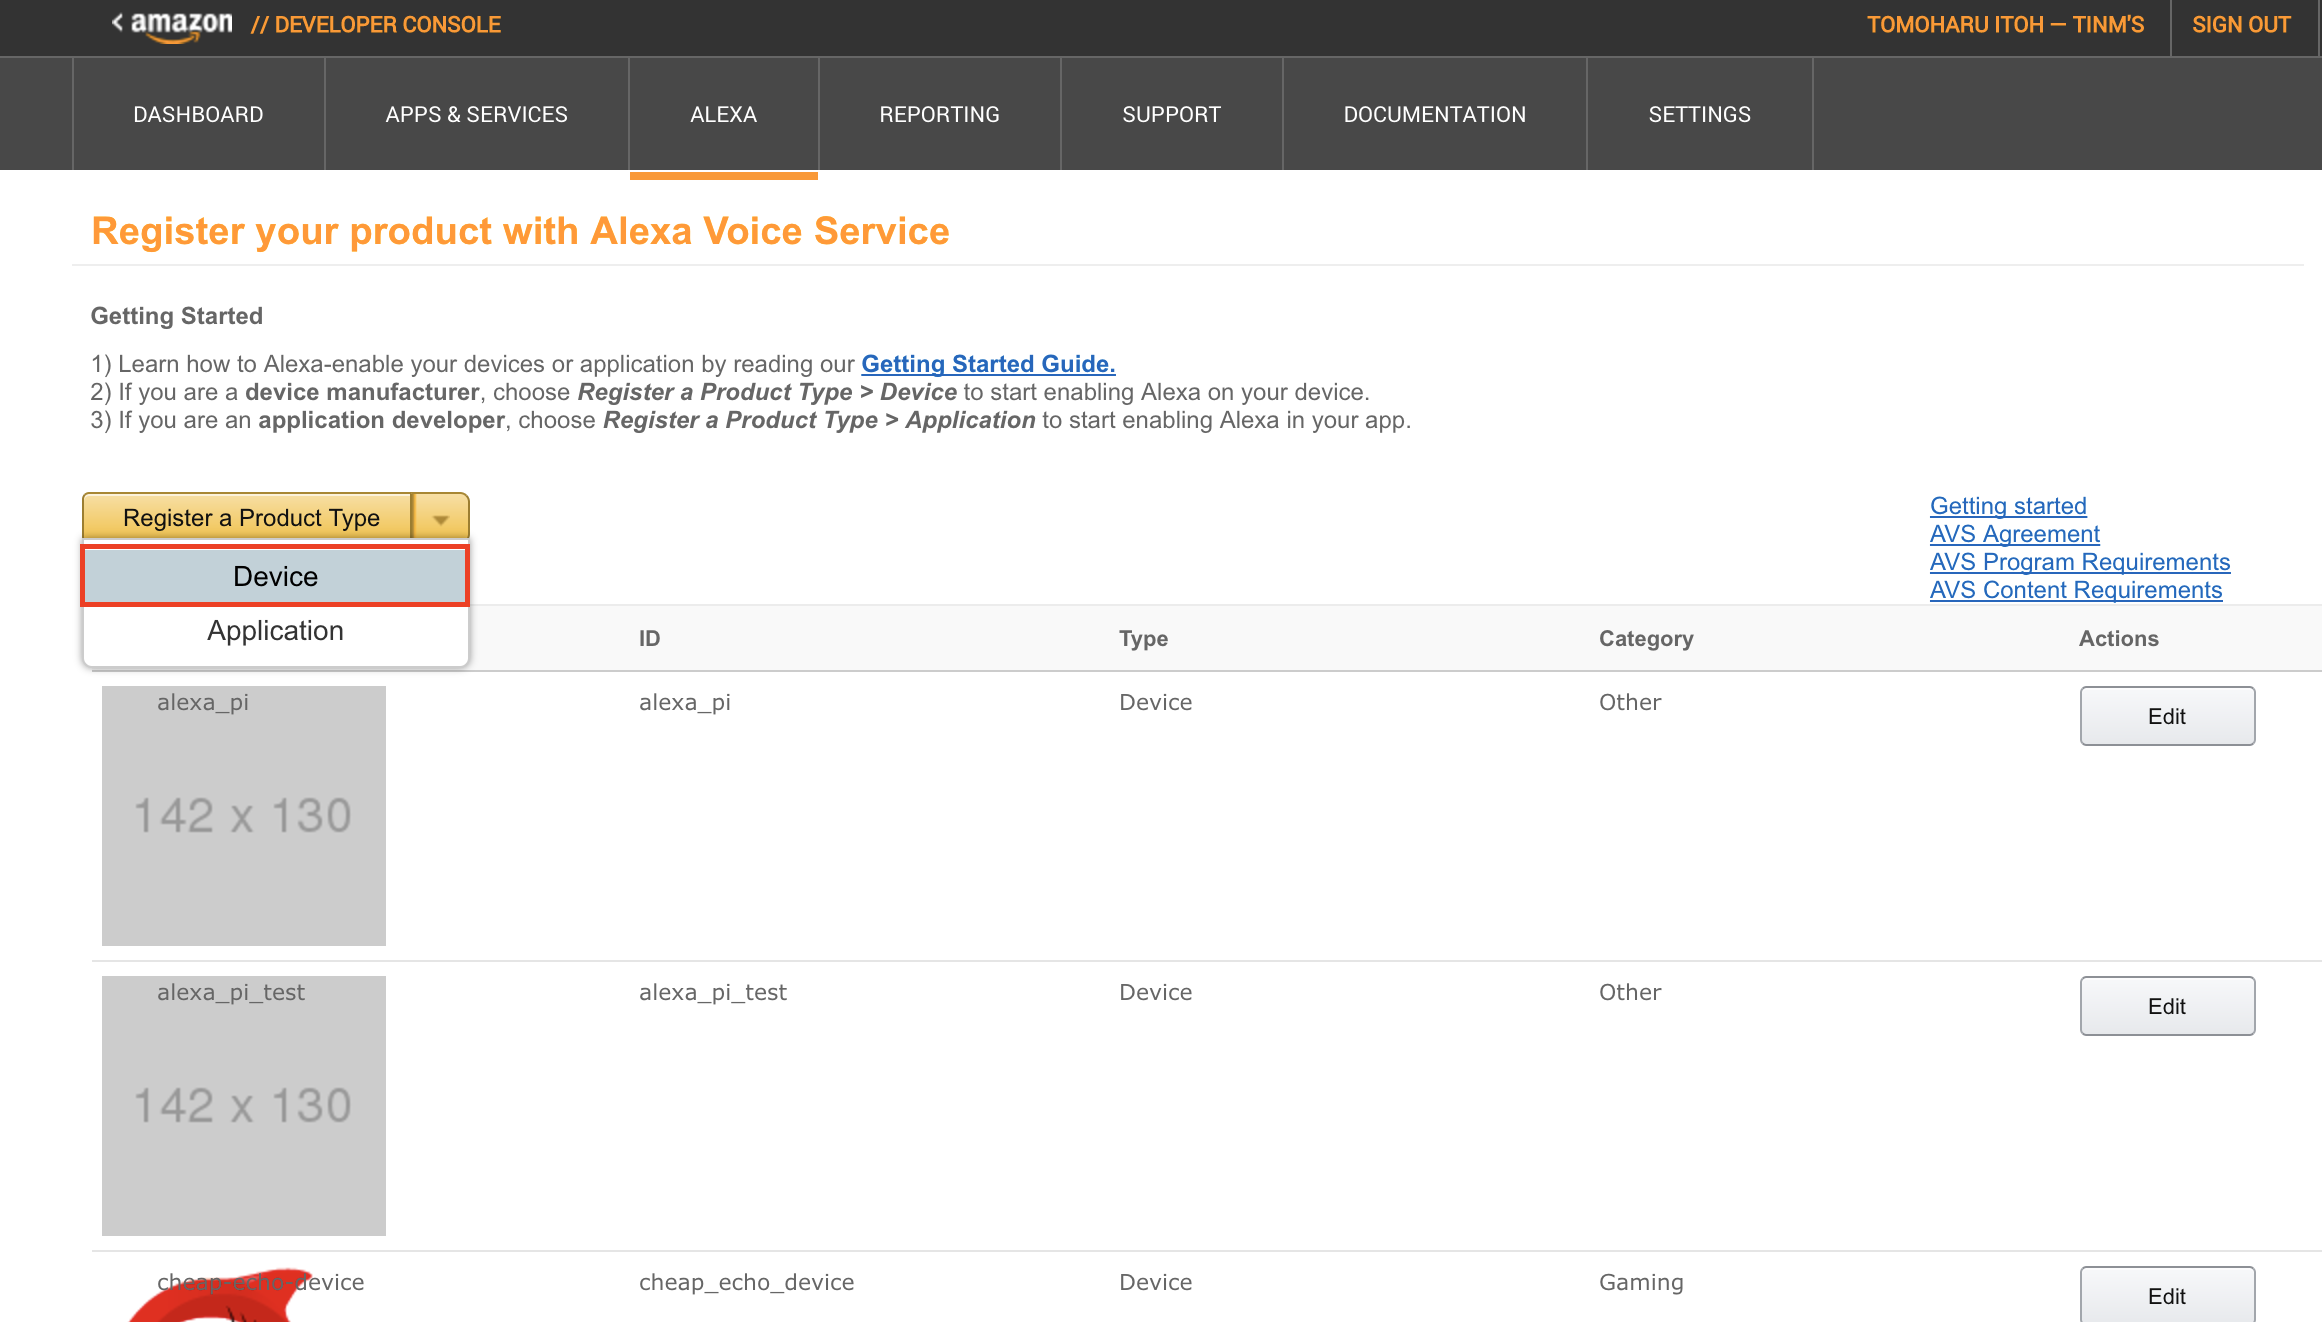This screenshot has height=1322, width=2322.
Task: Click the ID column header
Action: point(650,638)
